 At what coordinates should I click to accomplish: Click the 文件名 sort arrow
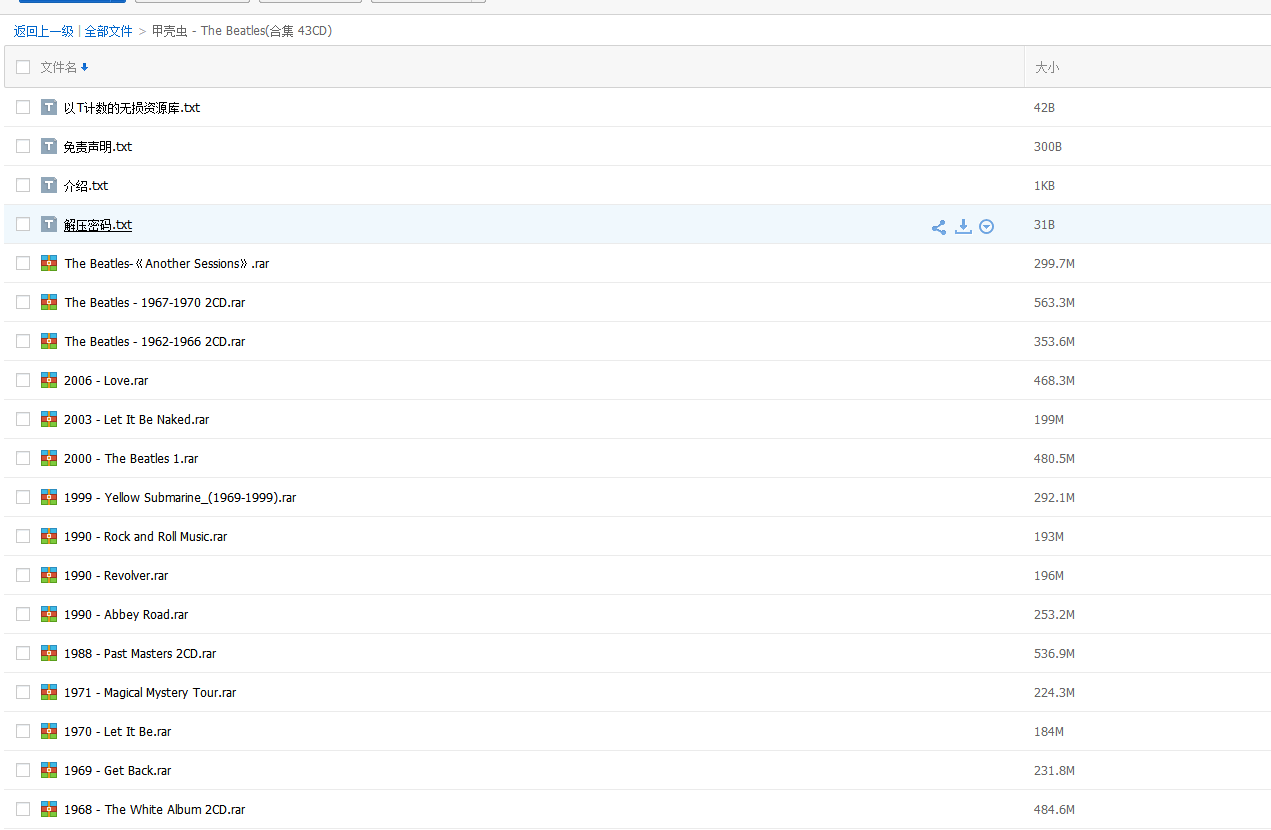point(85,68)
